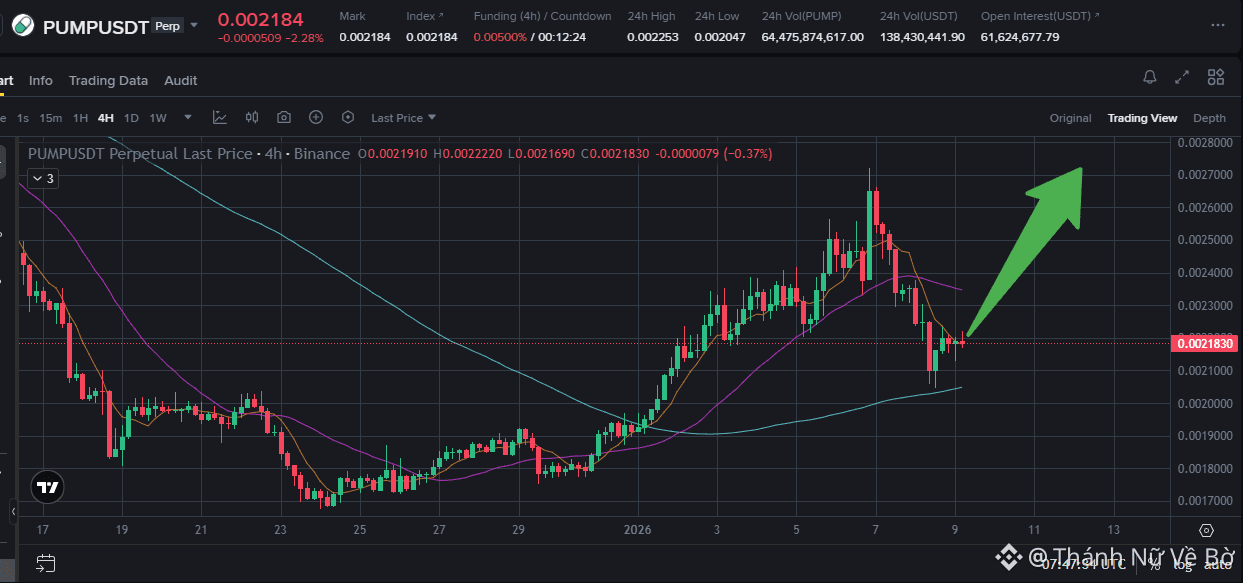Select the 1H interval
1243x583 pixels.
80,118
